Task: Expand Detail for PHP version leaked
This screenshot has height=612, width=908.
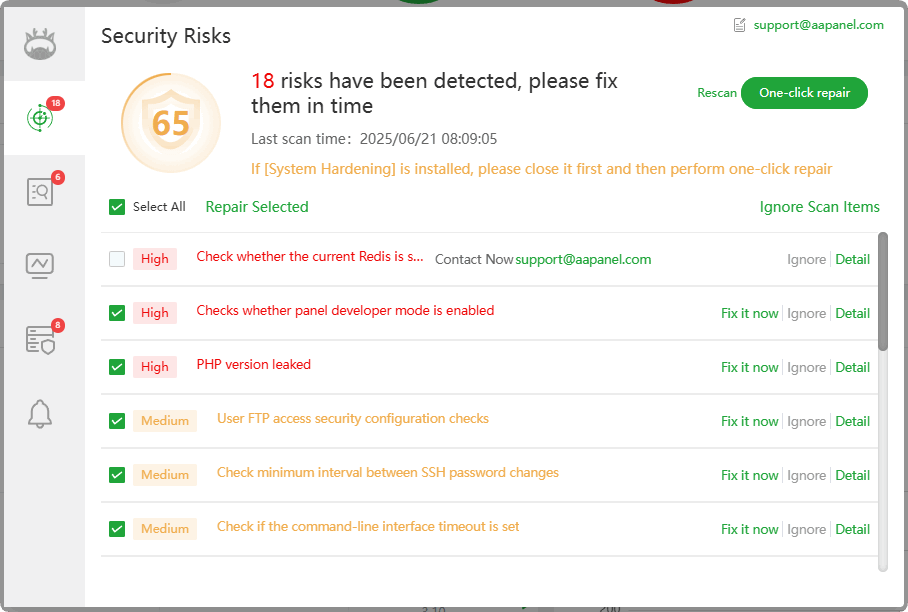Action: coord(852,367)
